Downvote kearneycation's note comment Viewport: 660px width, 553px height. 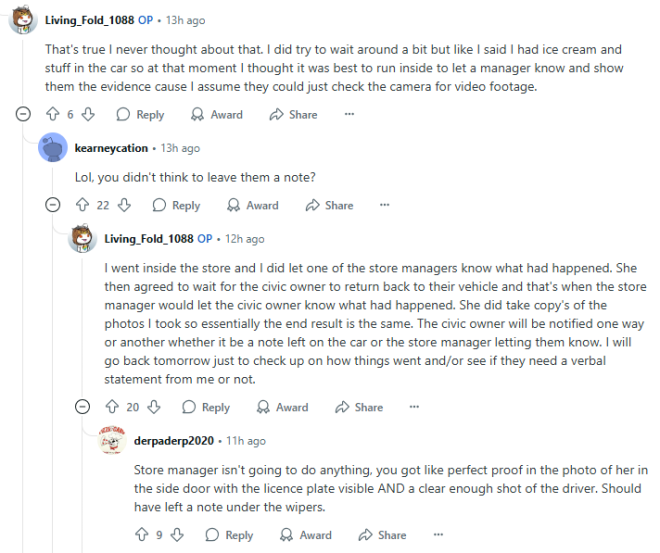(125, 205)
